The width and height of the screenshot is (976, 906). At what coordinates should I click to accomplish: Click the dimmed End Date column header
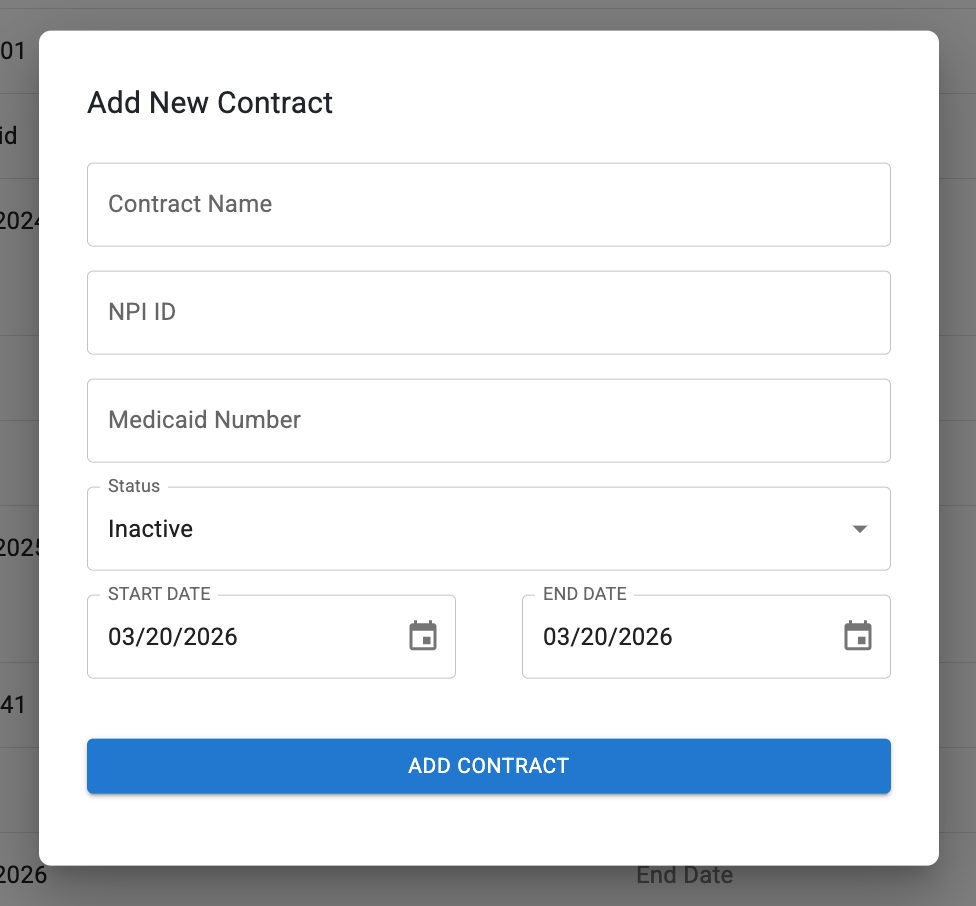(x=684, y=876)
